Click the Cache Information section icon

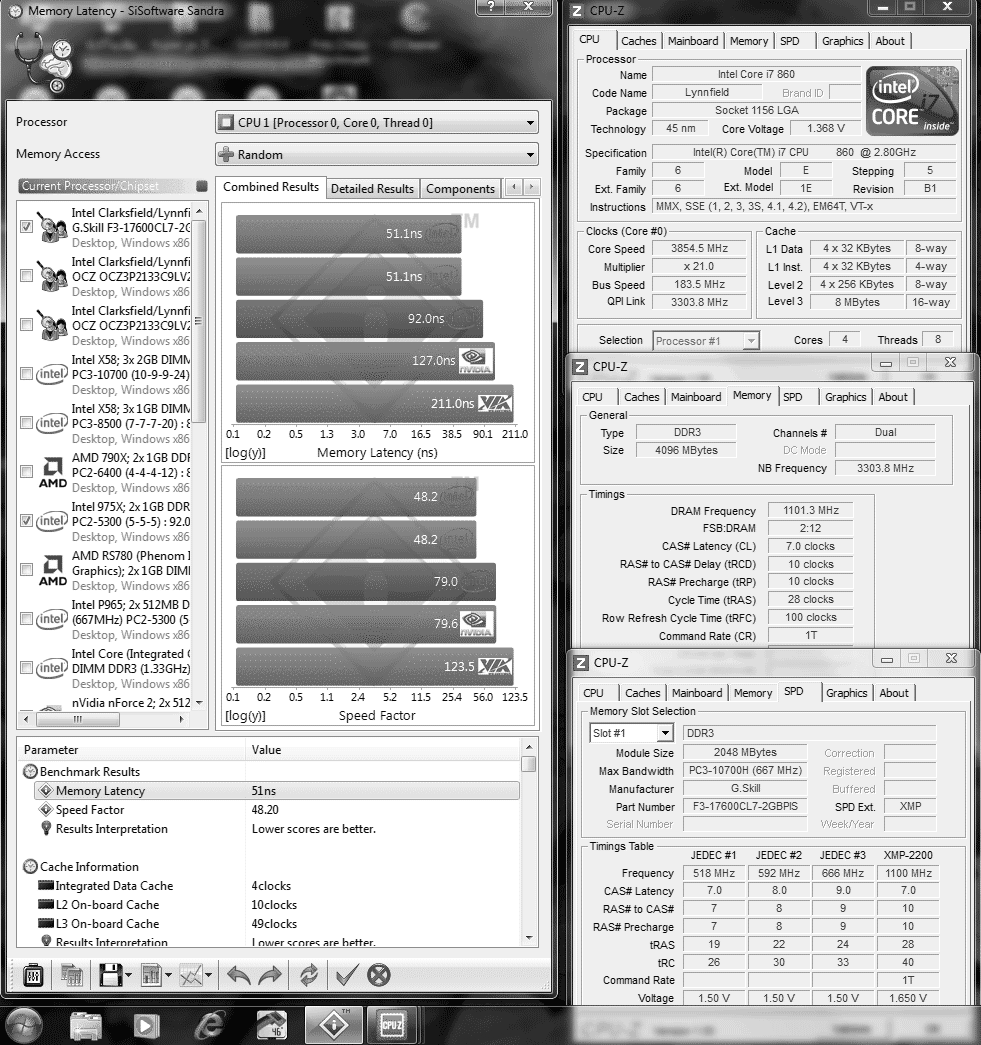click(30, 867)
